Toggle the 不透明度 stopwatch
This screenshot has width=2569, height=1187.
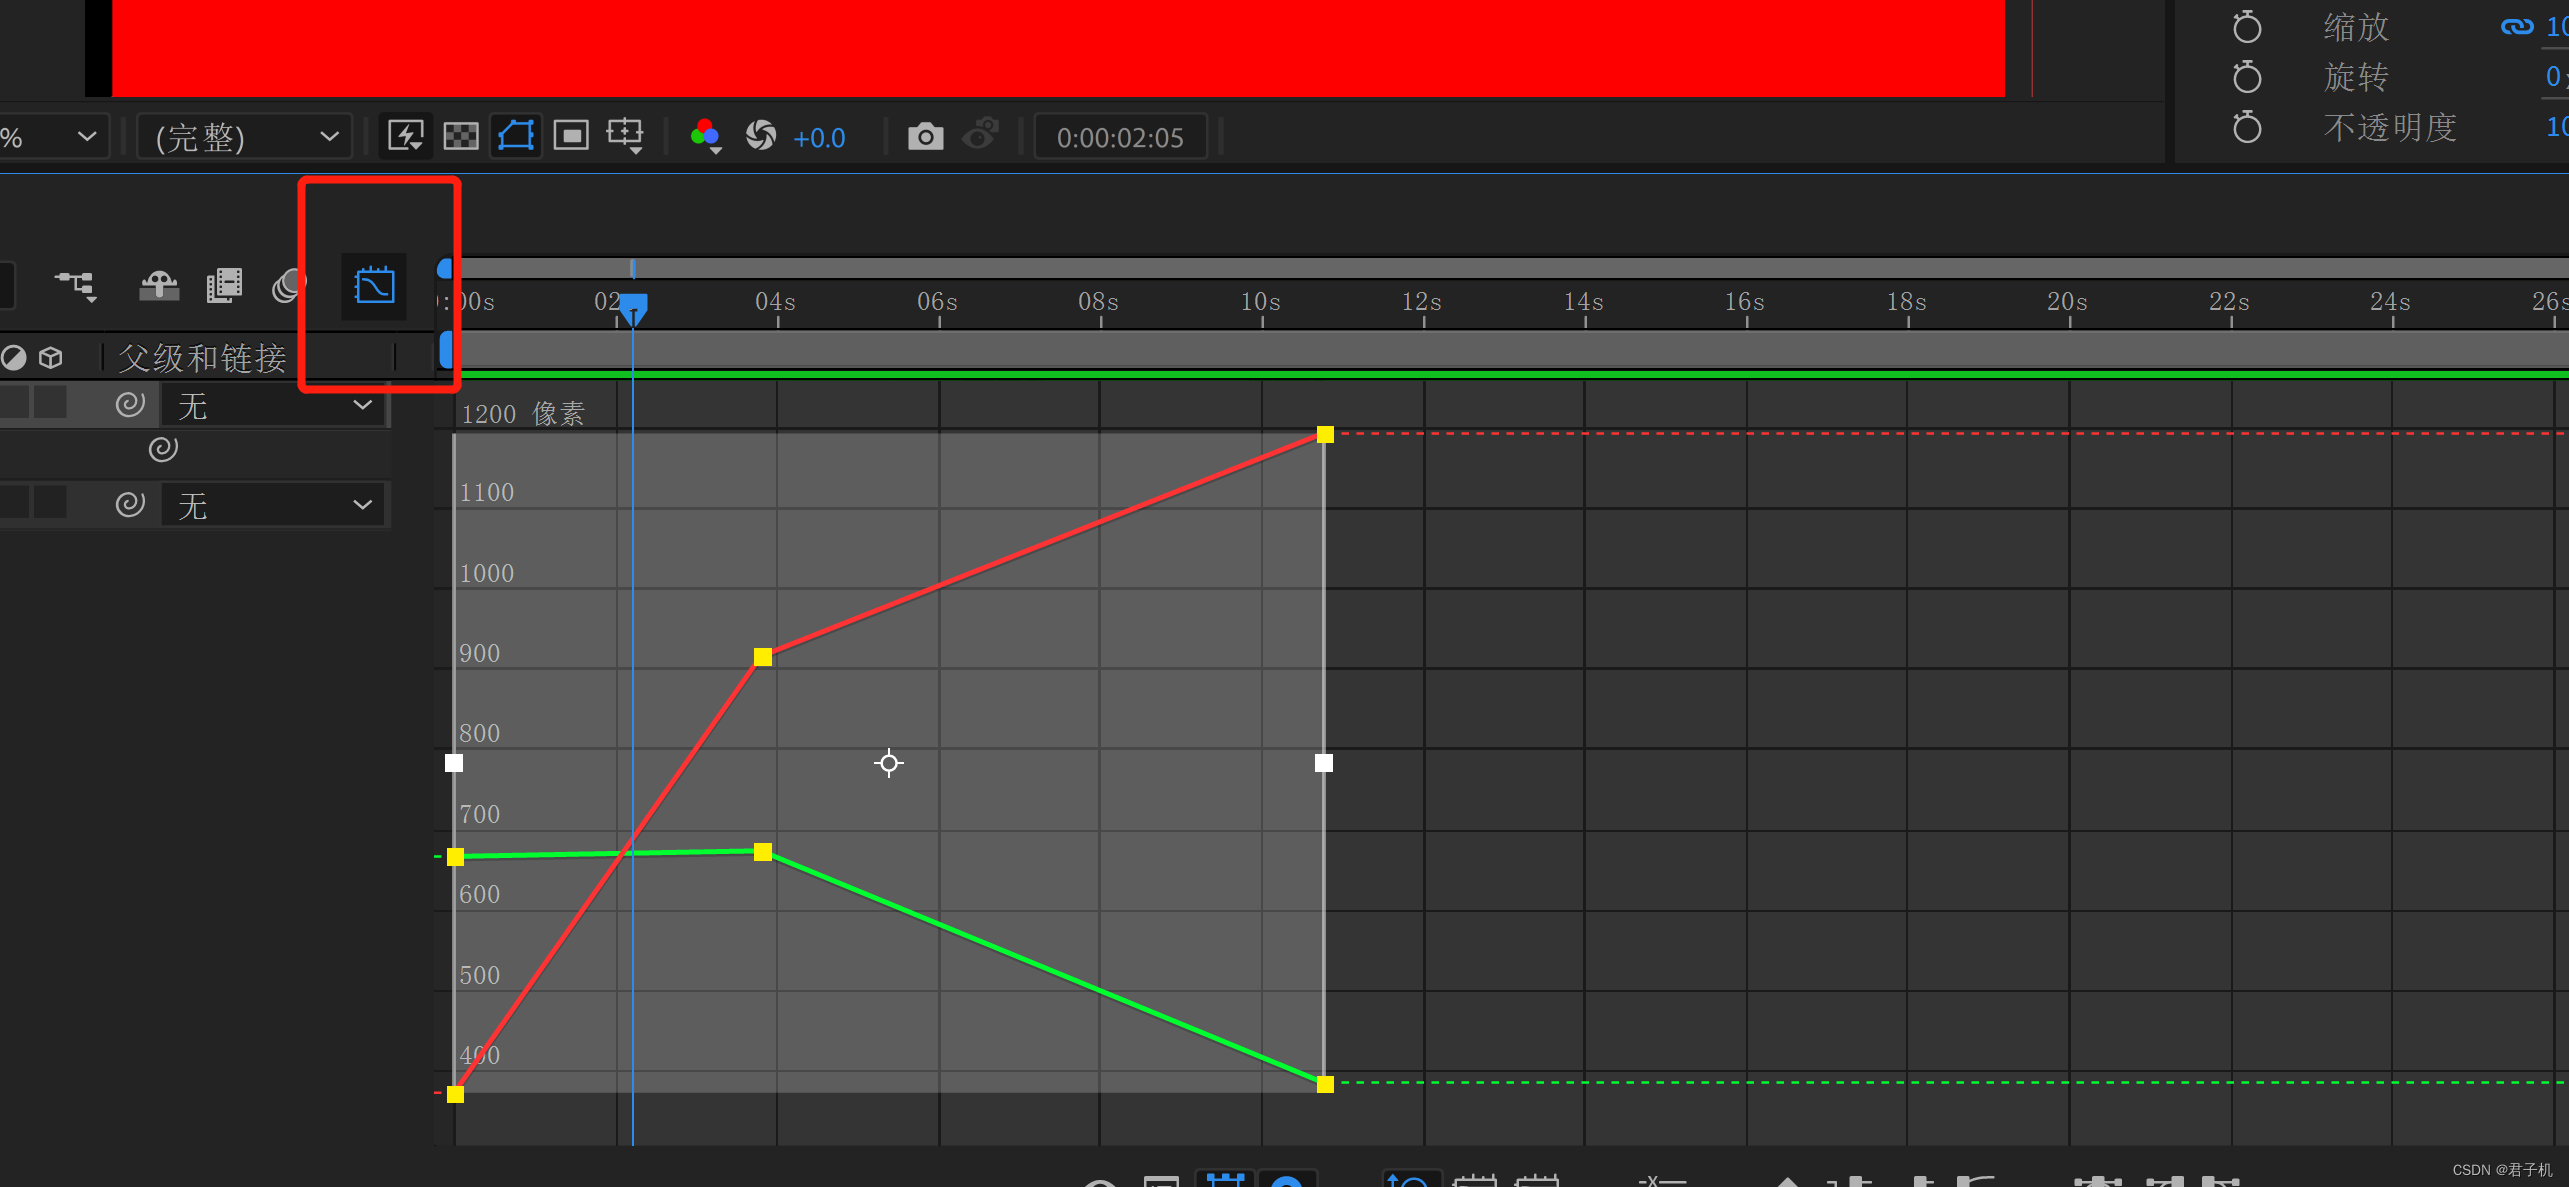click(x=2246, y=128)
